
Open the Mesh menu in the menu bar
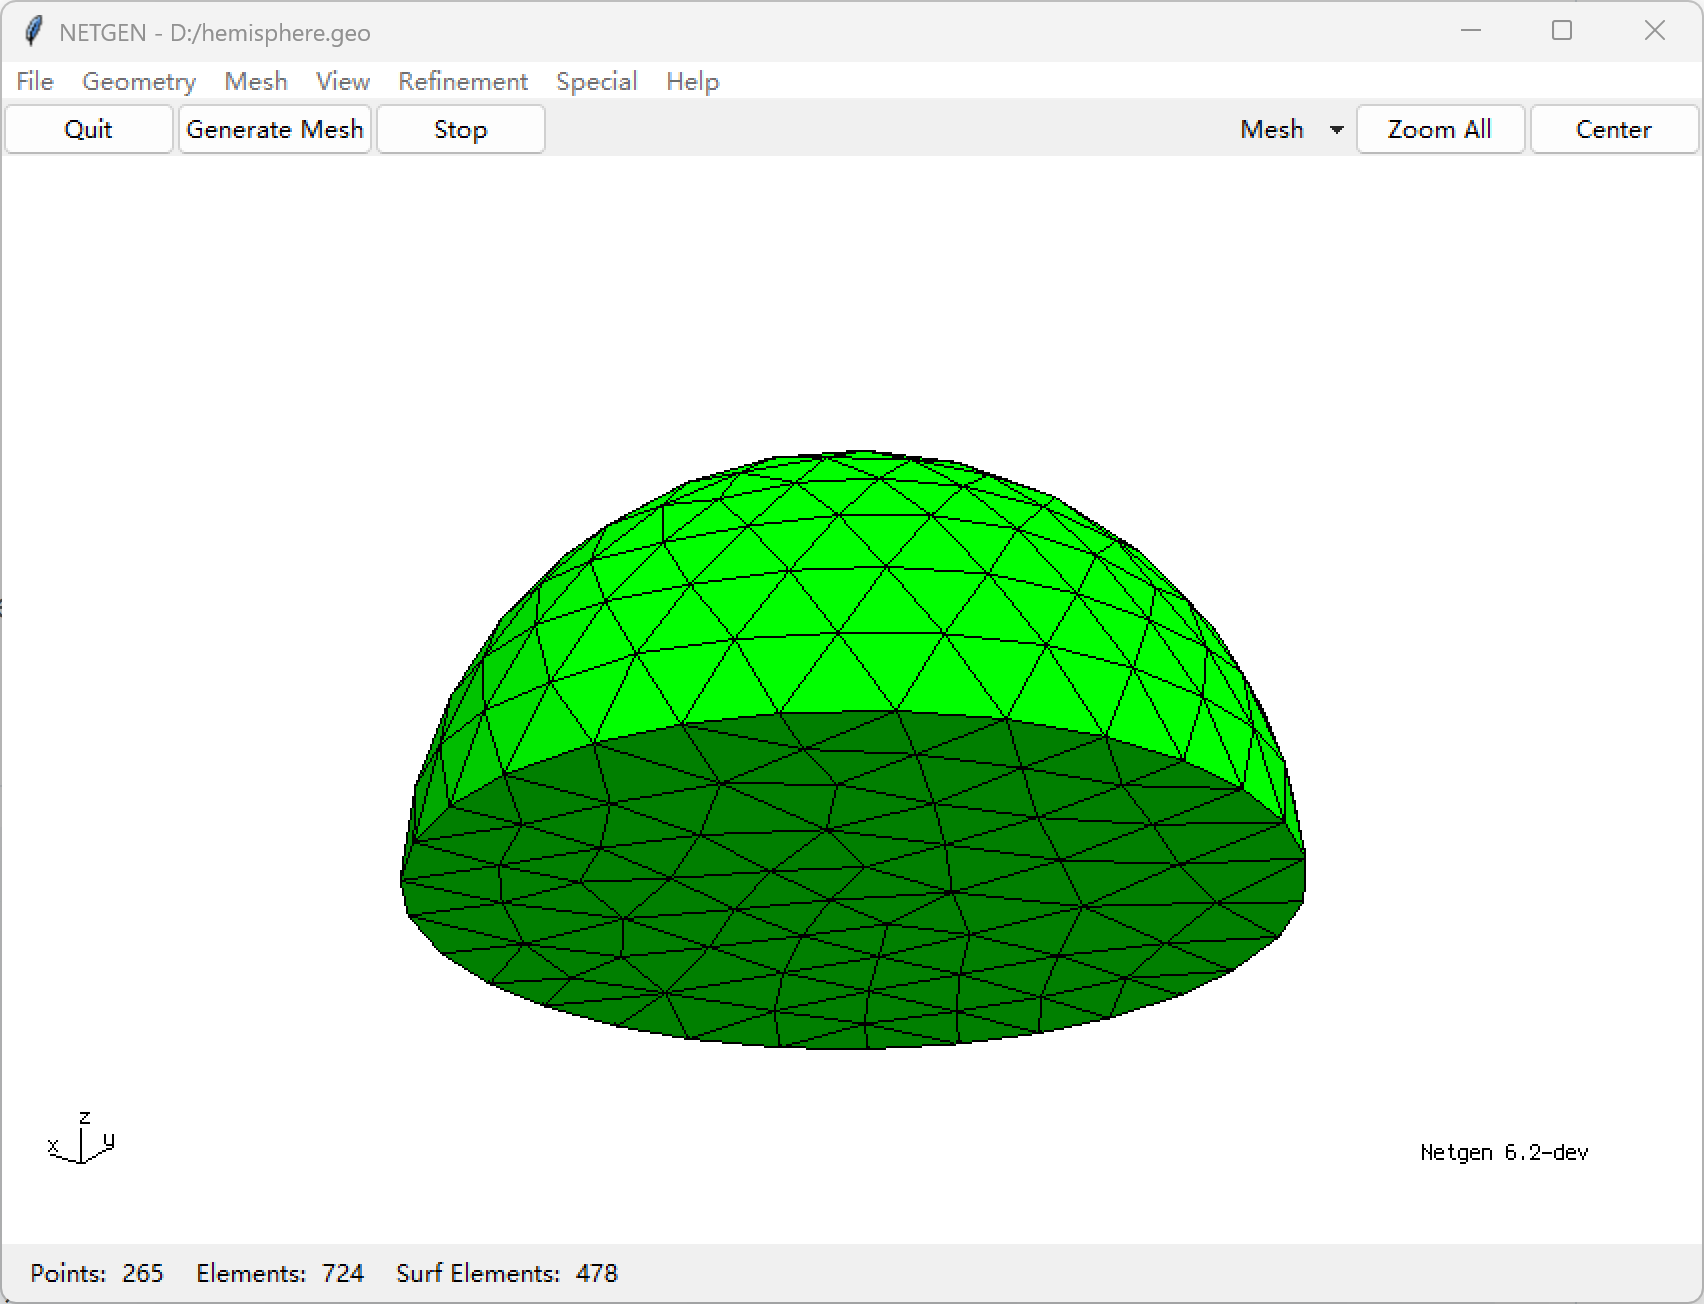[x=255, y=81]
